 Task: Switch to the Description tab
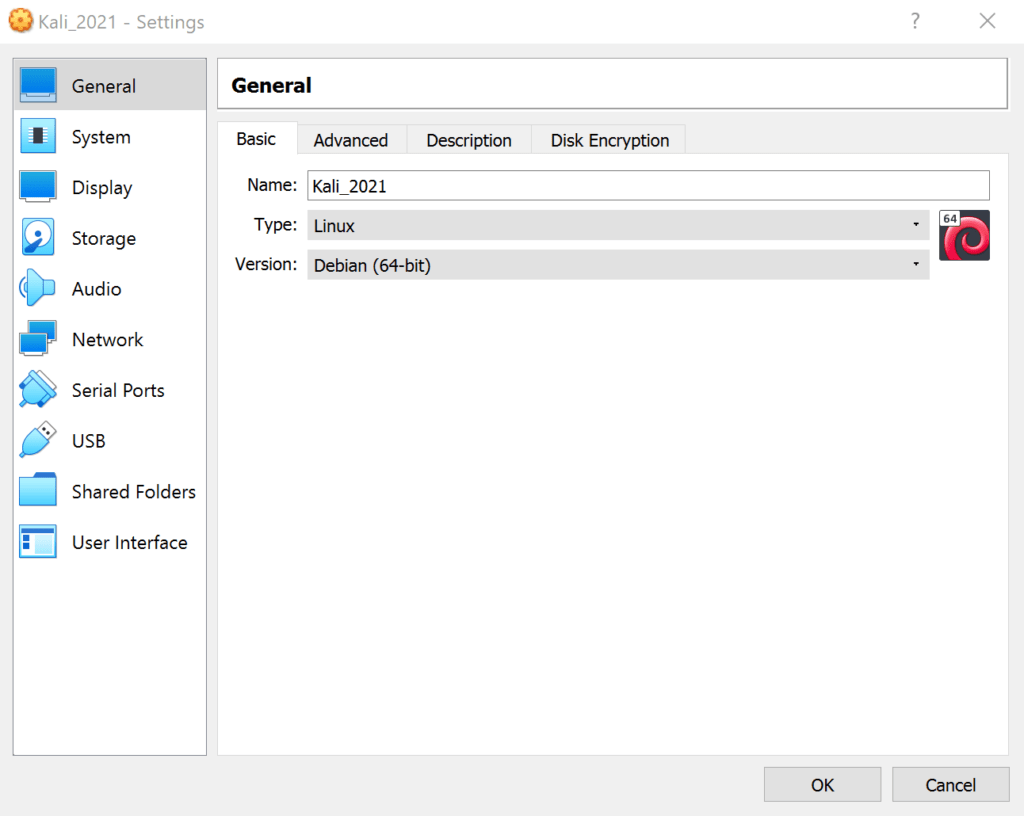(469, 140)
